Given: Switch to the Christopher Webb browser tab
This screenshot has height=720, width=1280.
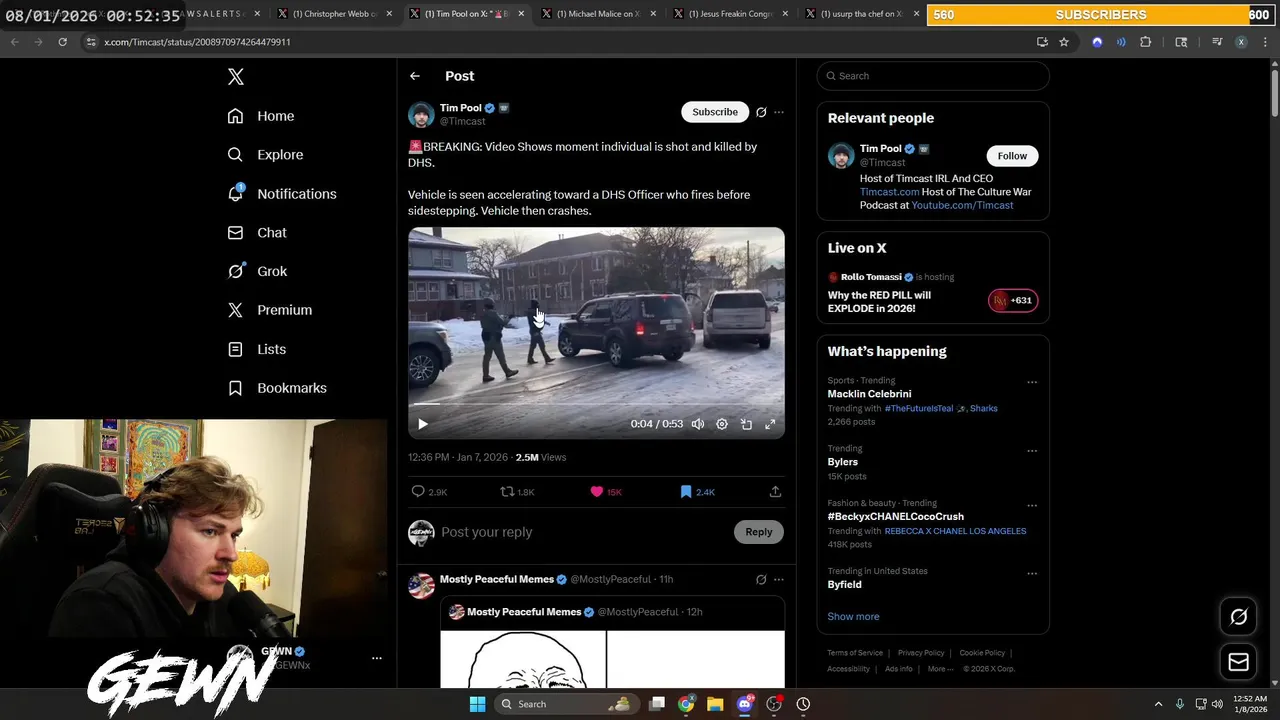Looking at the screenshot, I should (x=332, y=14).
